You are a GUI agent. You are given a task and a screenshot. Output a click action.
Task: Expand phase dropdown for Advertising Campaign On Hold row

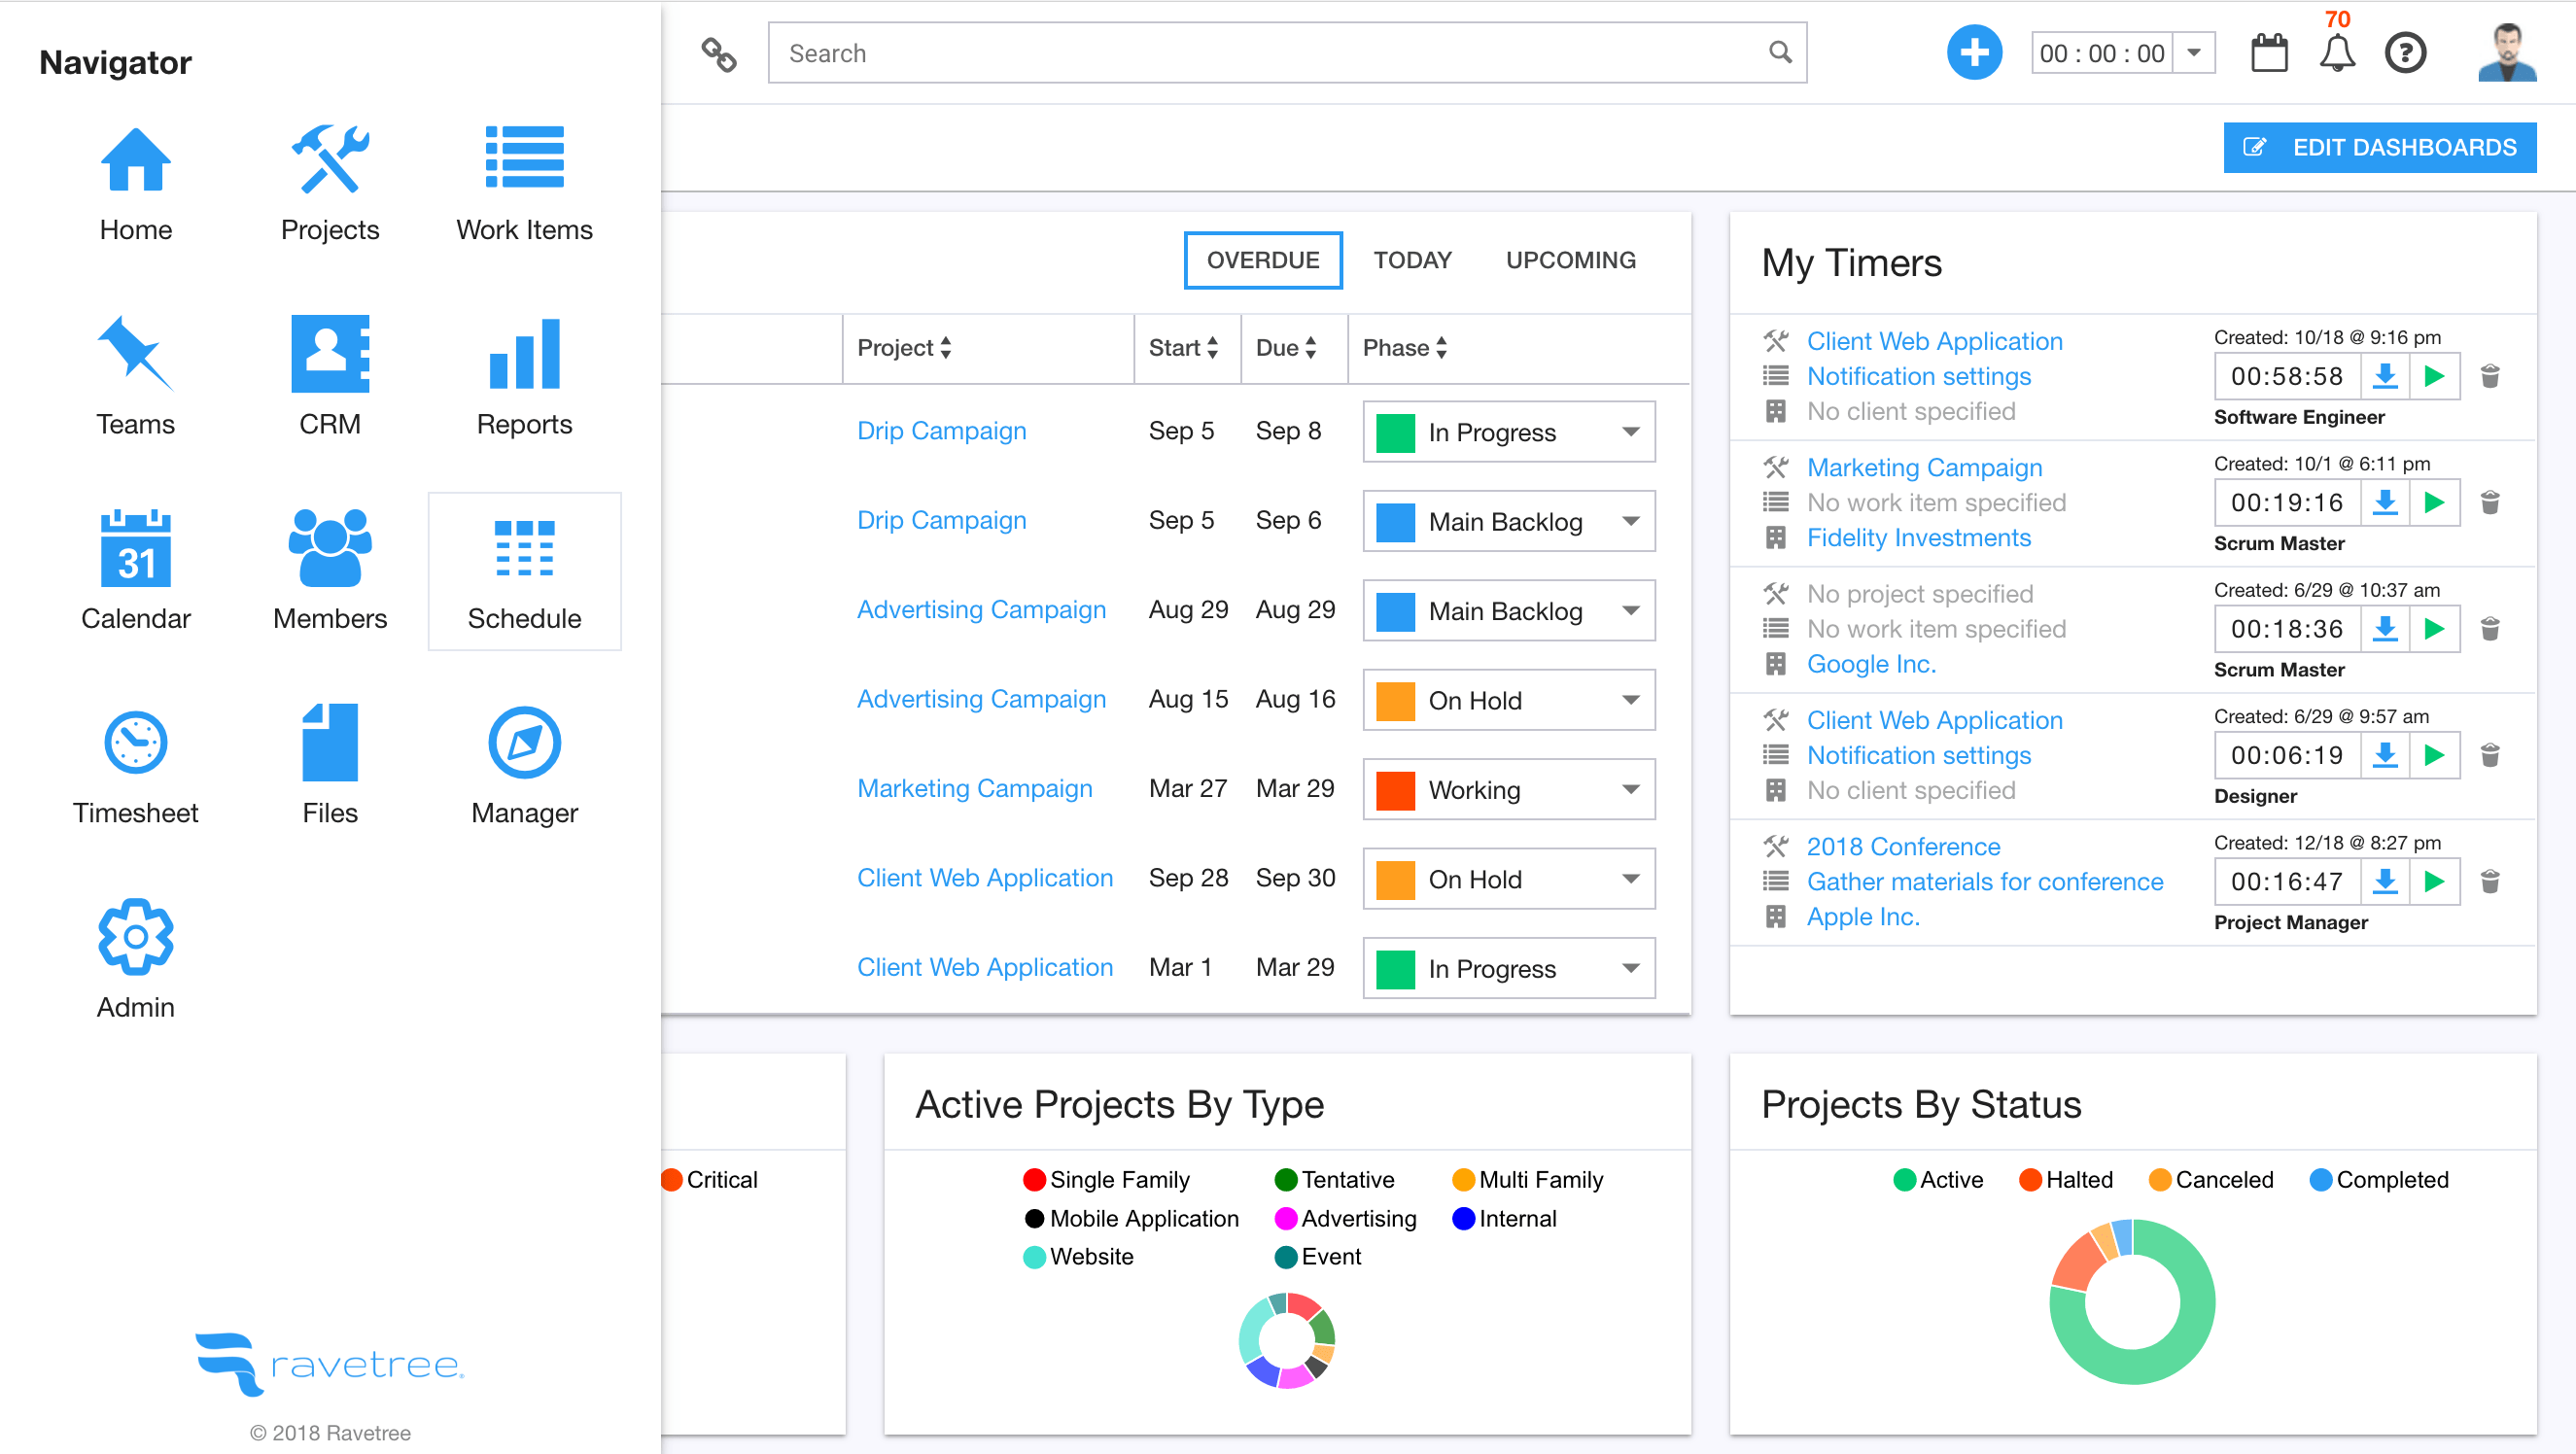(1629, 701)
